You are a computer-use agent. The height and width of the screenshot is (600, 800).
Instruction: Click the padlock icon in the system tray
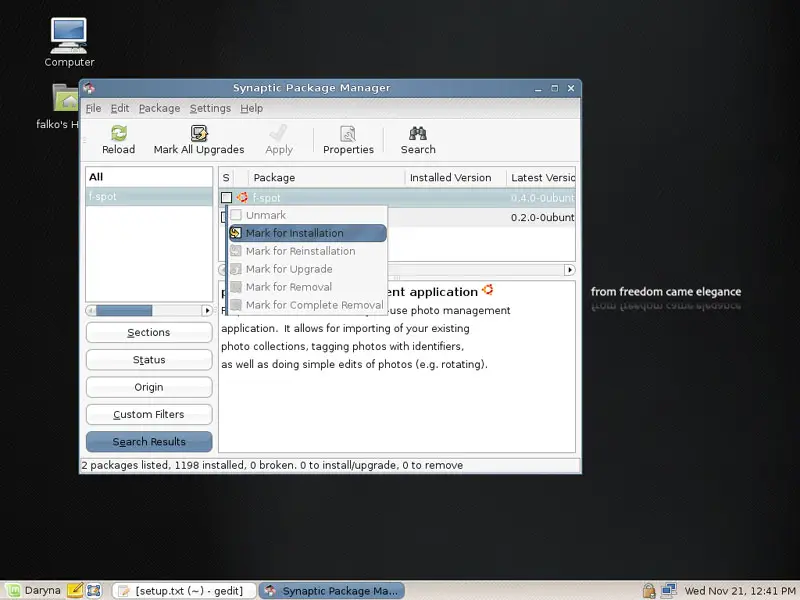[648, 591]
